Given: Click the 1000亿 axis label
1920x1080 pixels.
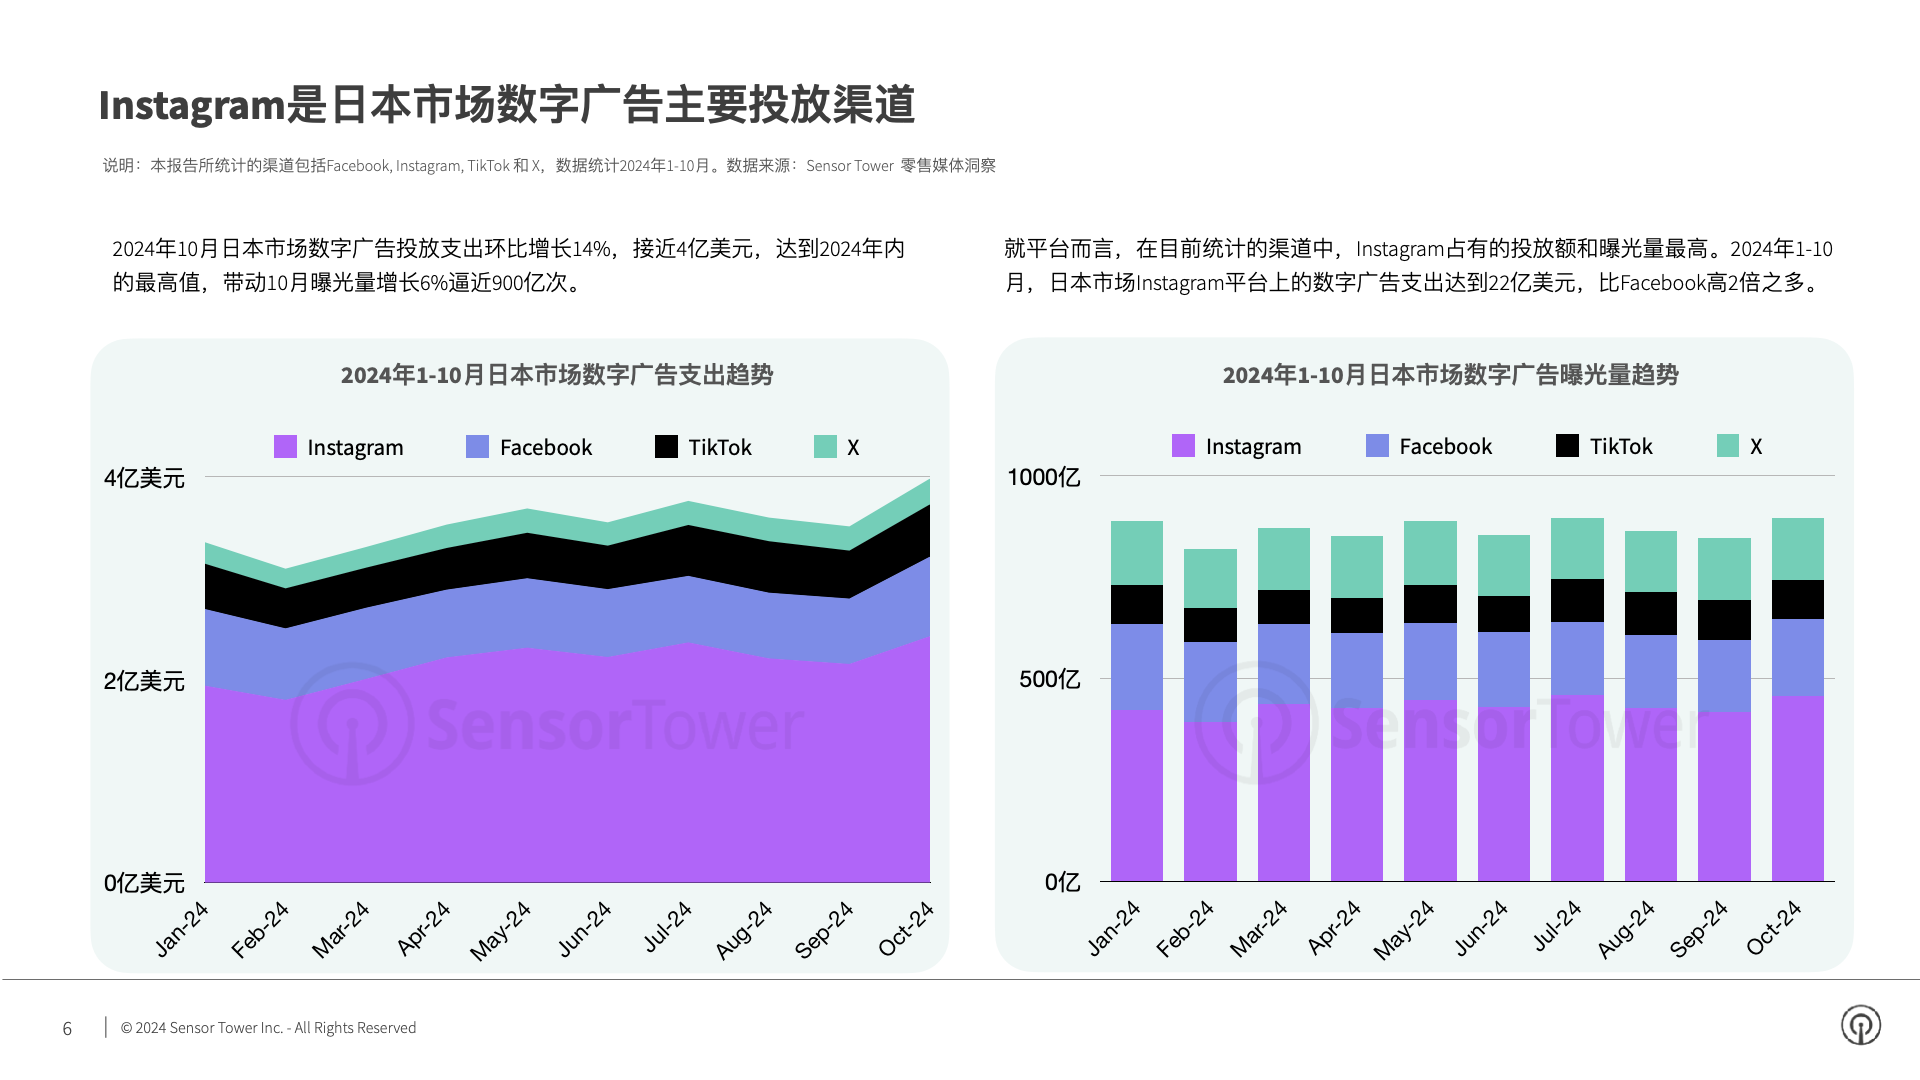Looking at the screenshot, I should coord(1043,477).
